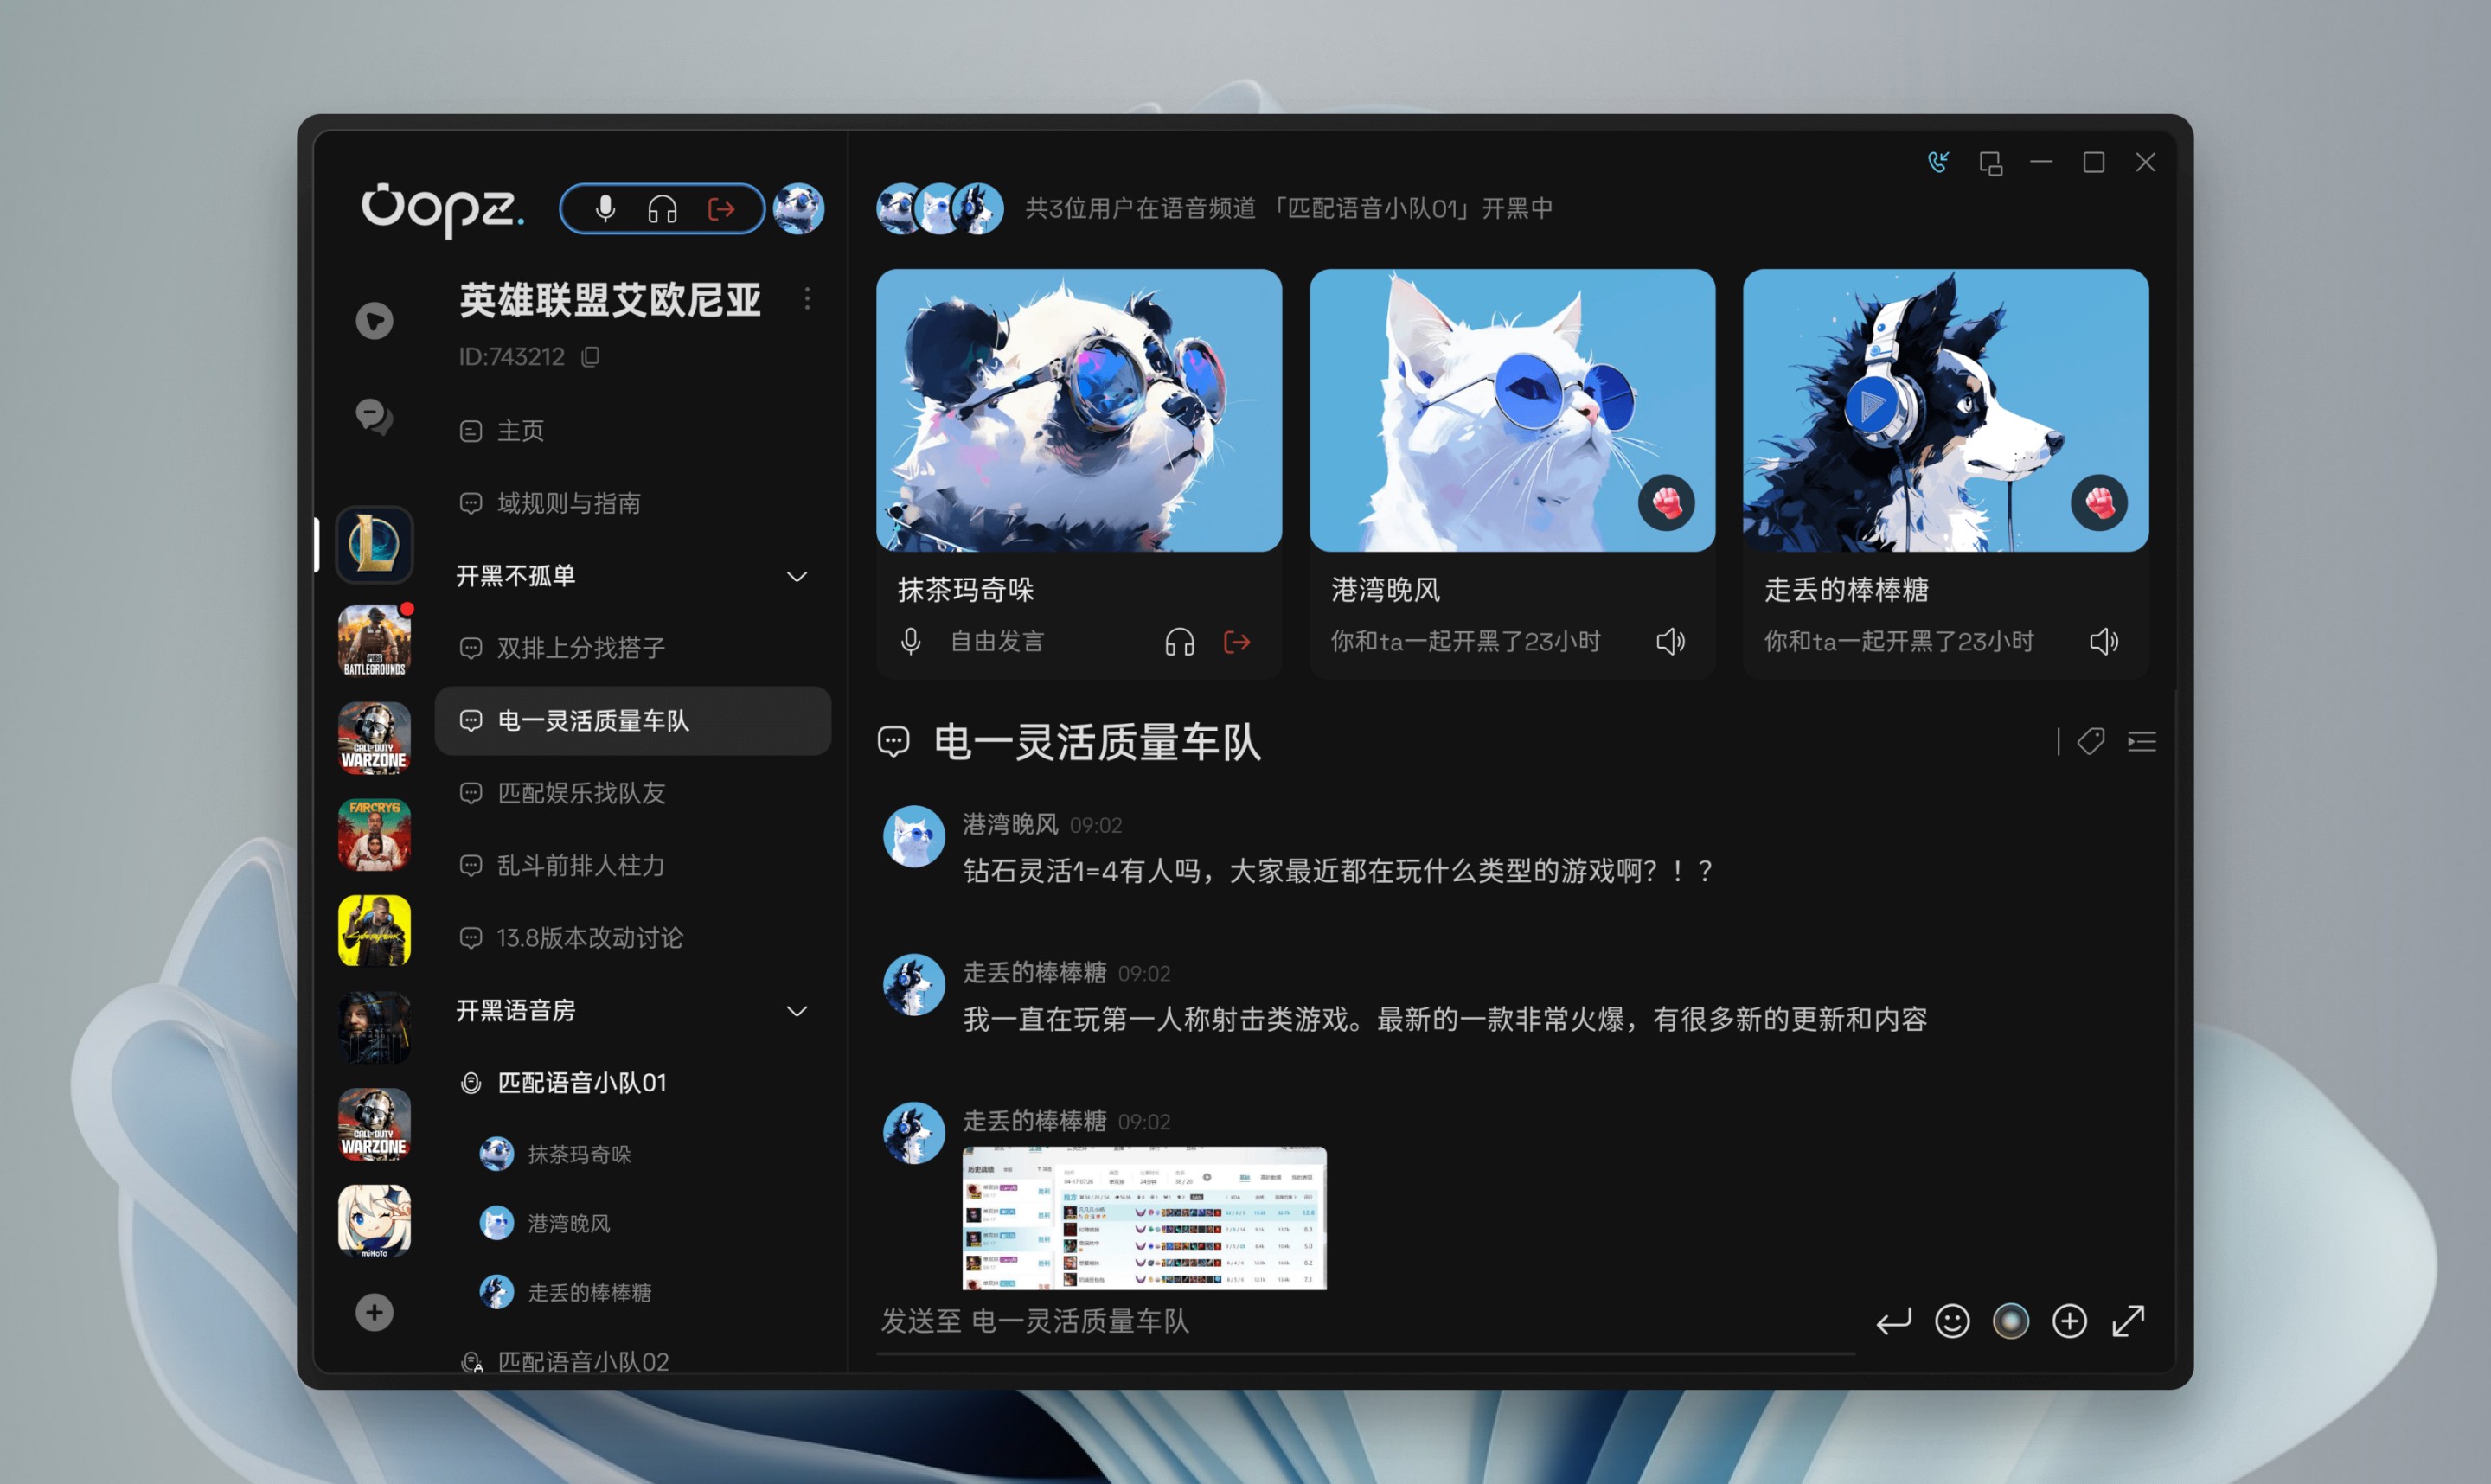This screenshot has width=2491, height=1484.
Task: Mute the microphone in the top voice bar
Action: 605,208
